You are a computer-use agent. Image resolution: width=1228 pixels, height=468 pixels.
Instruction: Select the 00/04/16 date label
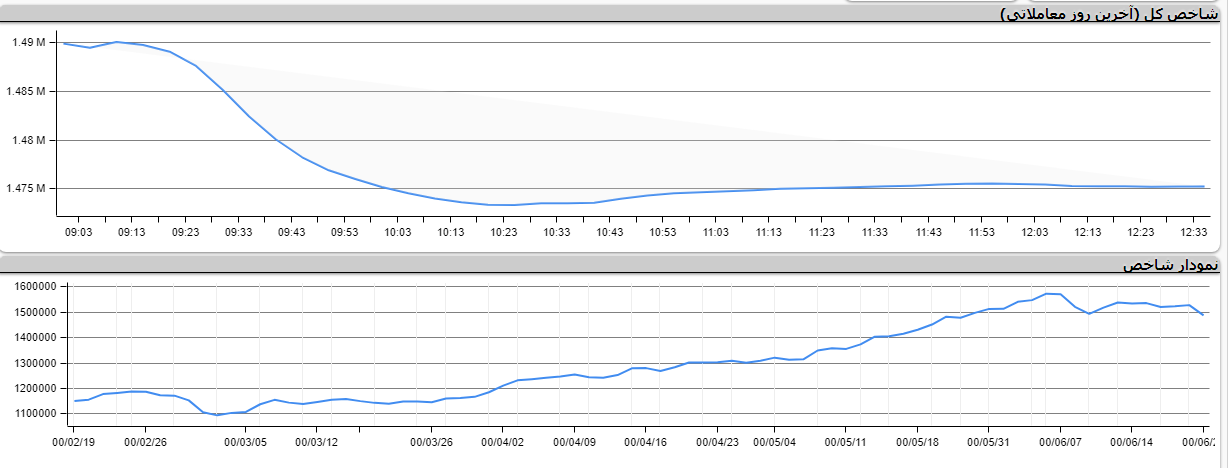(x=646, y=441)
